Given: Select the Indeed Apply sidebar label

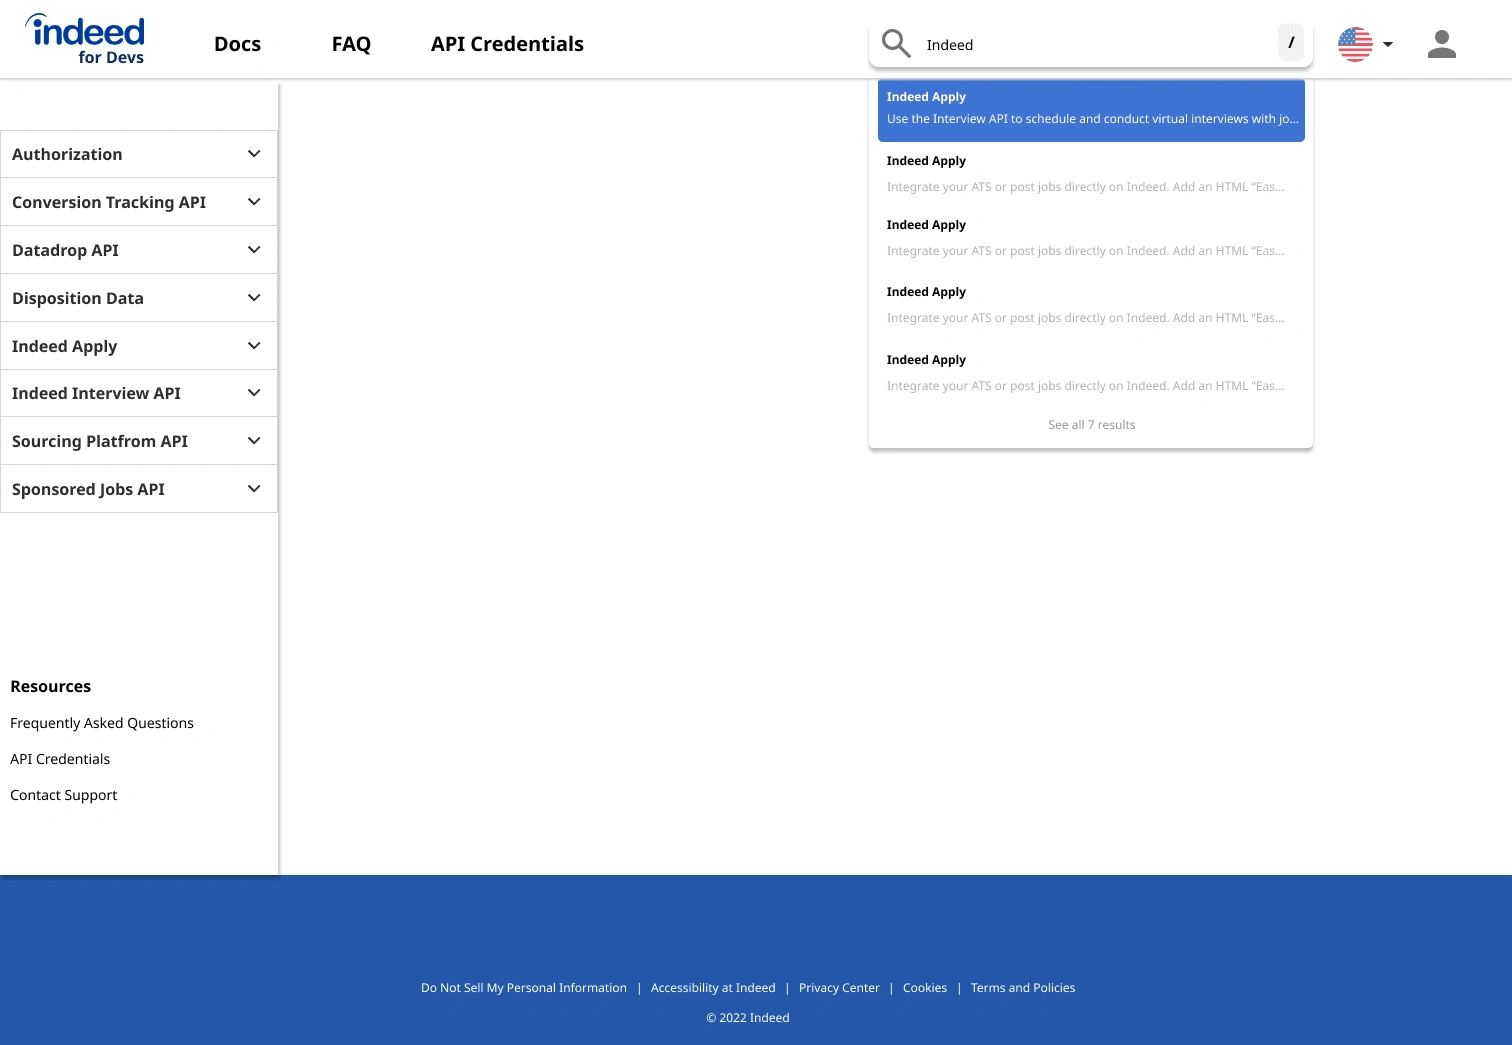Looking at the screenshot, I should coord(64,346).
